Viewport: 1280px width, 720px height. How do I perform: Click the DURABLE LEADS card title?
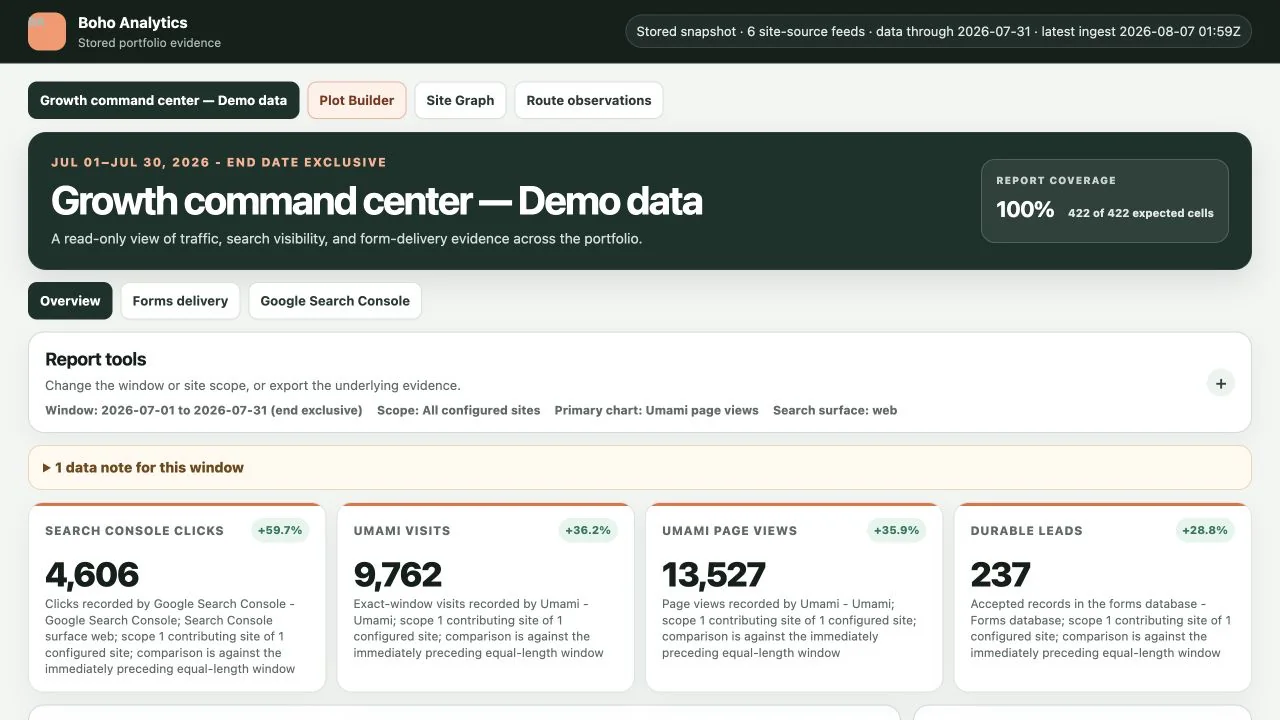1027,531
